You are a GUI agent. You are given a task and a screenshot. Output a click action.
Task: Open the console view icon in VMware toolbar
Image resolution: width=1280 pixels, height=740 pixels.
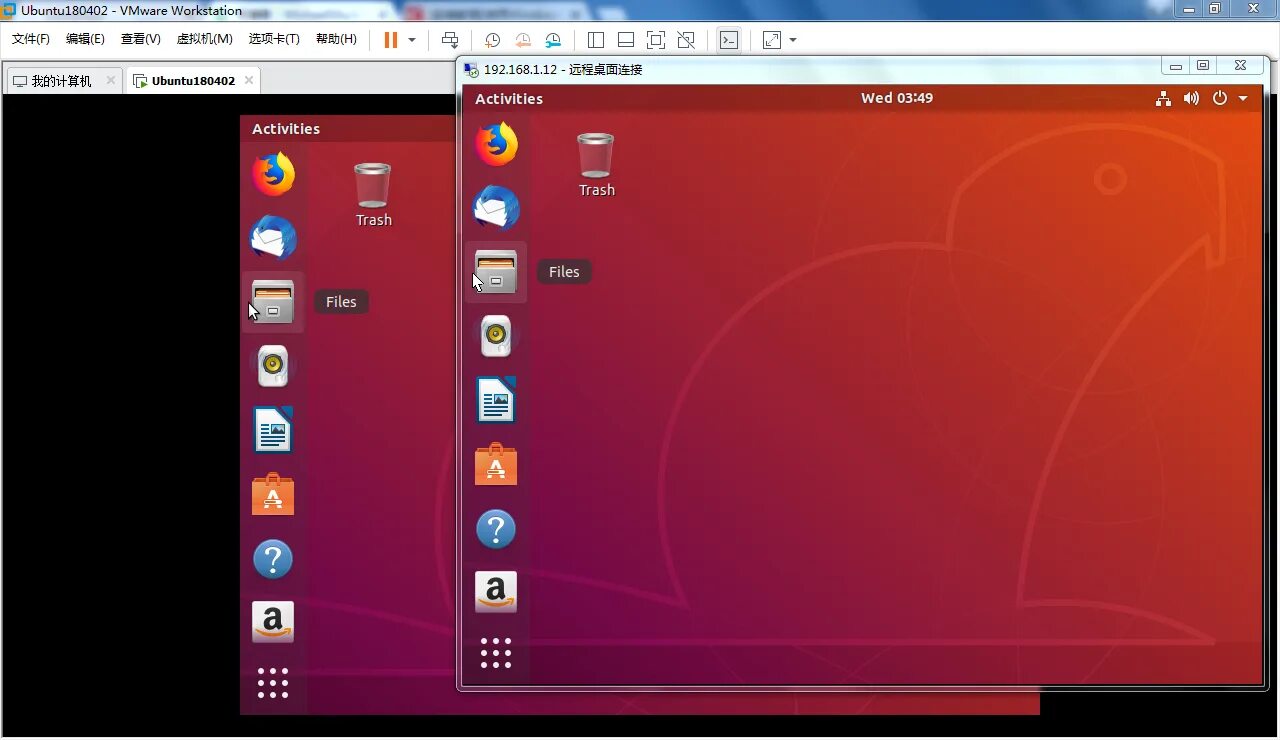[729, 40]
